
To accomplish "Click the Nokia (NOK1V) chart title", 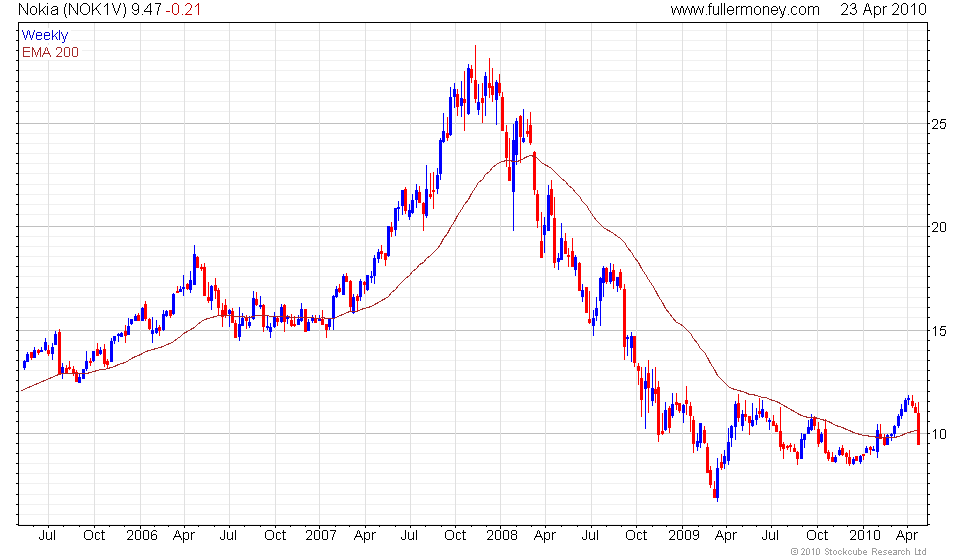I will [x=72, y=9].
